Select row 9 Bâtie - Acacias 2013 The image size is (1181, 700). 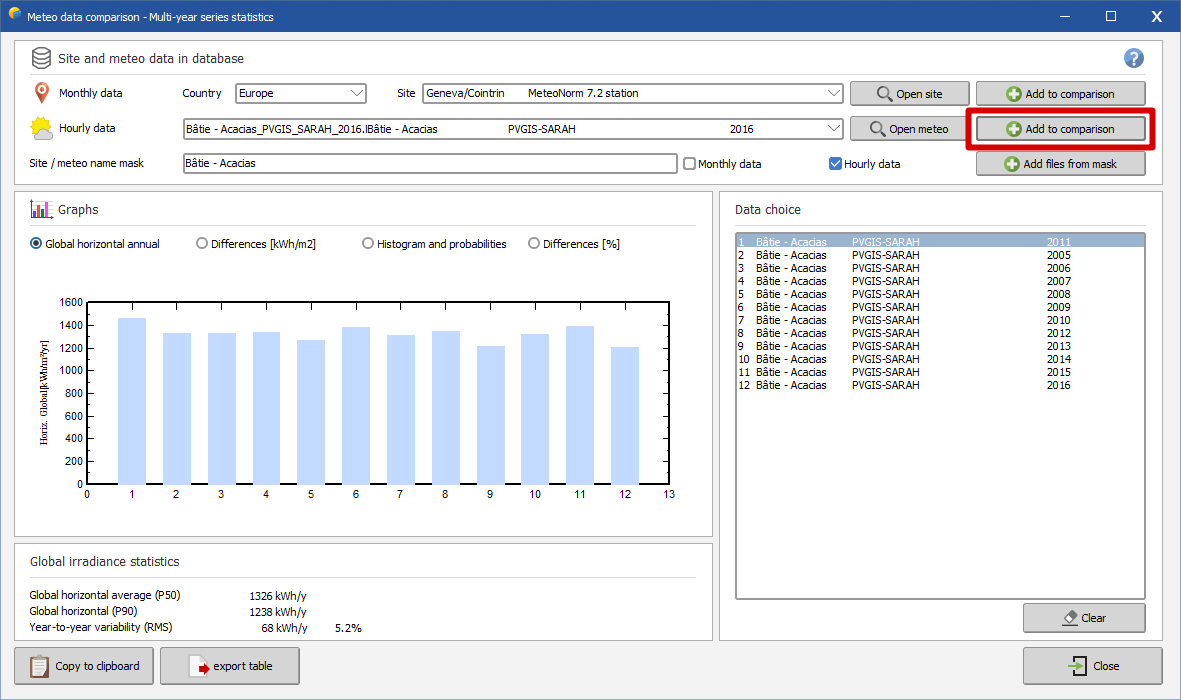pyautogui.click(x=940, y=346)
